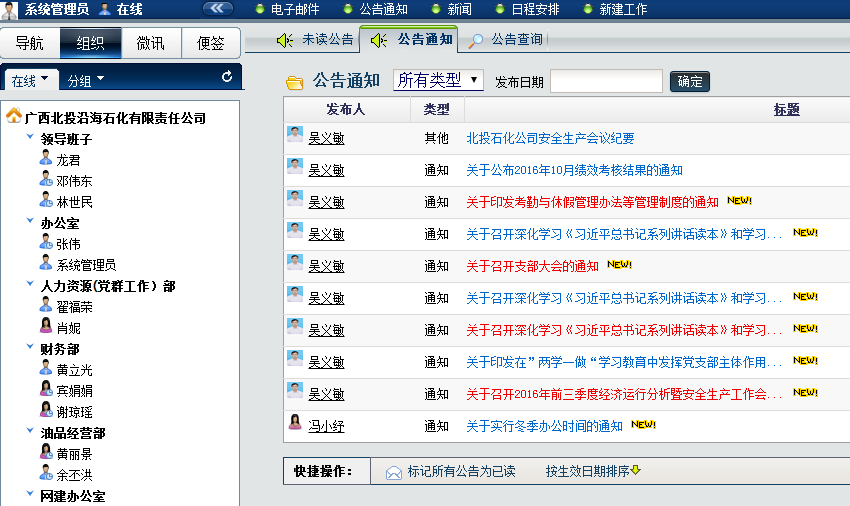Click the user icon beside 黄立光
The height and width of the screenshot is (506, 850).
click(x=46, y=368)
